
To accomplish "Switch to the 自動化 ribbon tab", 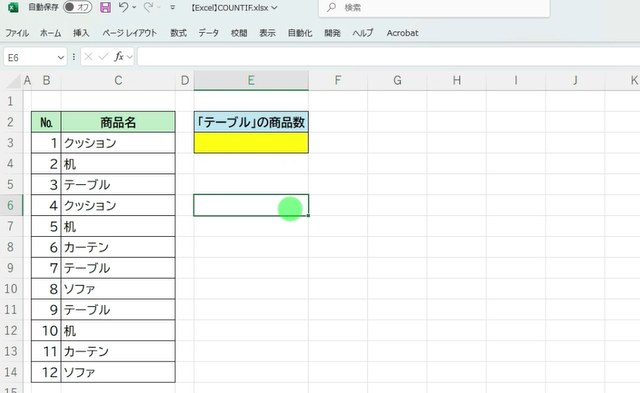I will pyautogui.click(x=300, y=33).
